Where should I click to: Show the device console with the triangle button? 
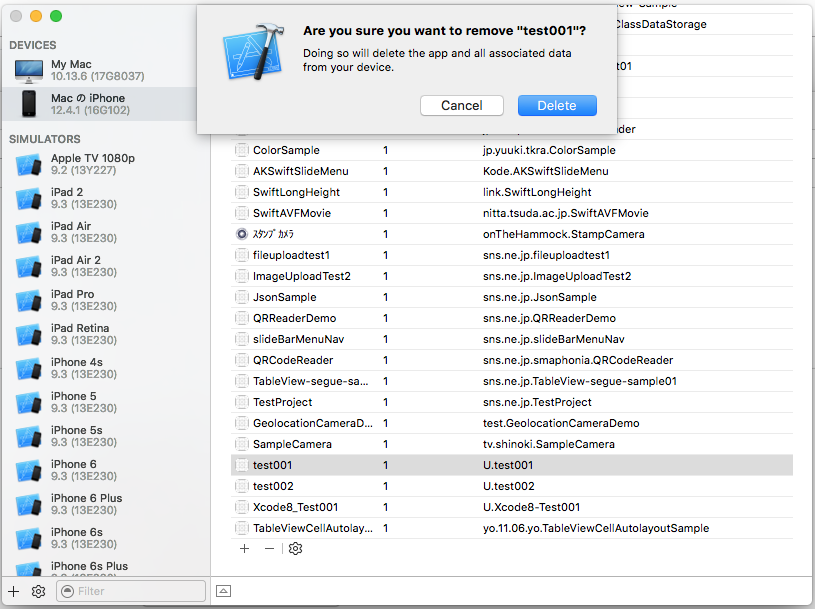[224, 591]
